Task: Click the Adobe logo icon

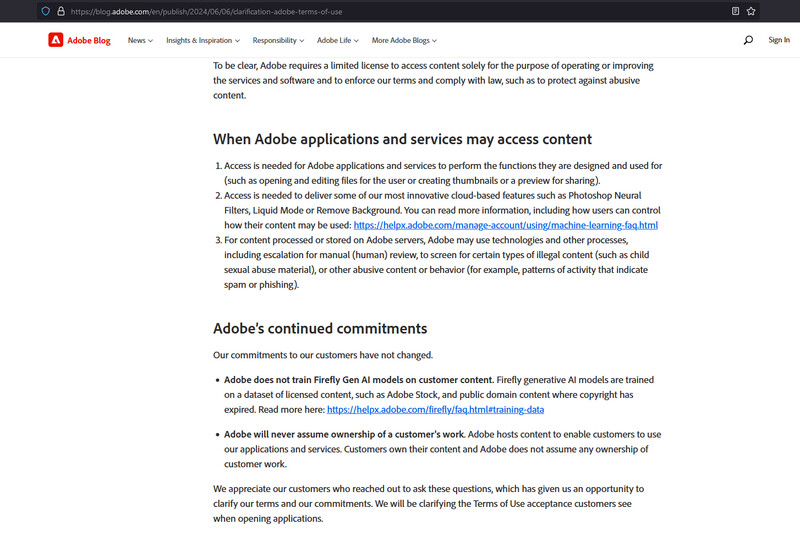Action: [56, 40]
